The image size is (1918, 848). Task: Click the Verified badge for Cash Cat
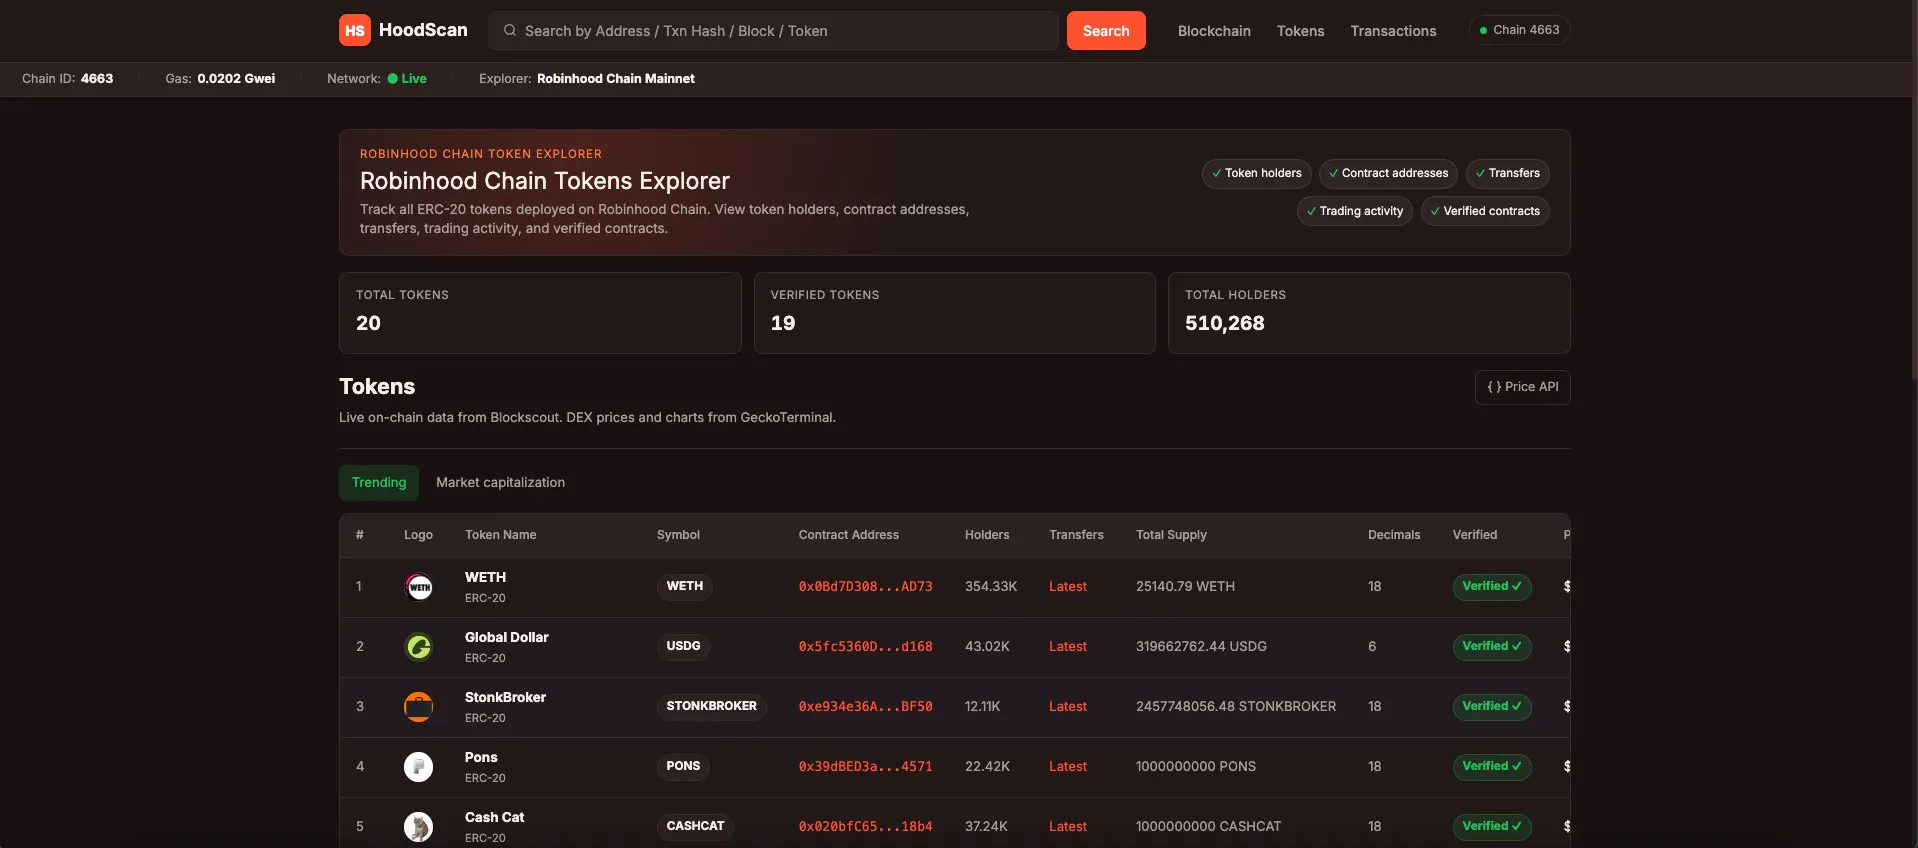tap(1491, 827)
